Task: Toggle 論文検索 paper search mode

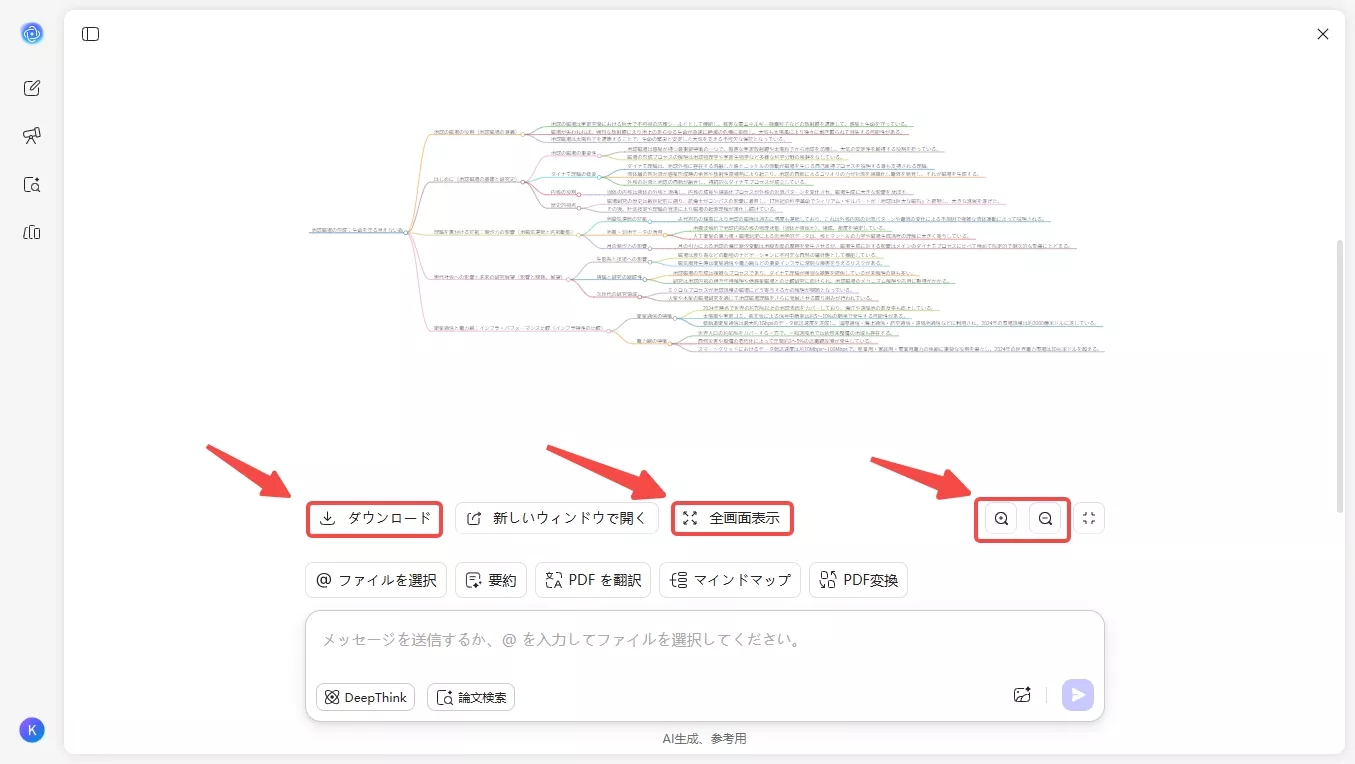Action: tap(470, 697)
